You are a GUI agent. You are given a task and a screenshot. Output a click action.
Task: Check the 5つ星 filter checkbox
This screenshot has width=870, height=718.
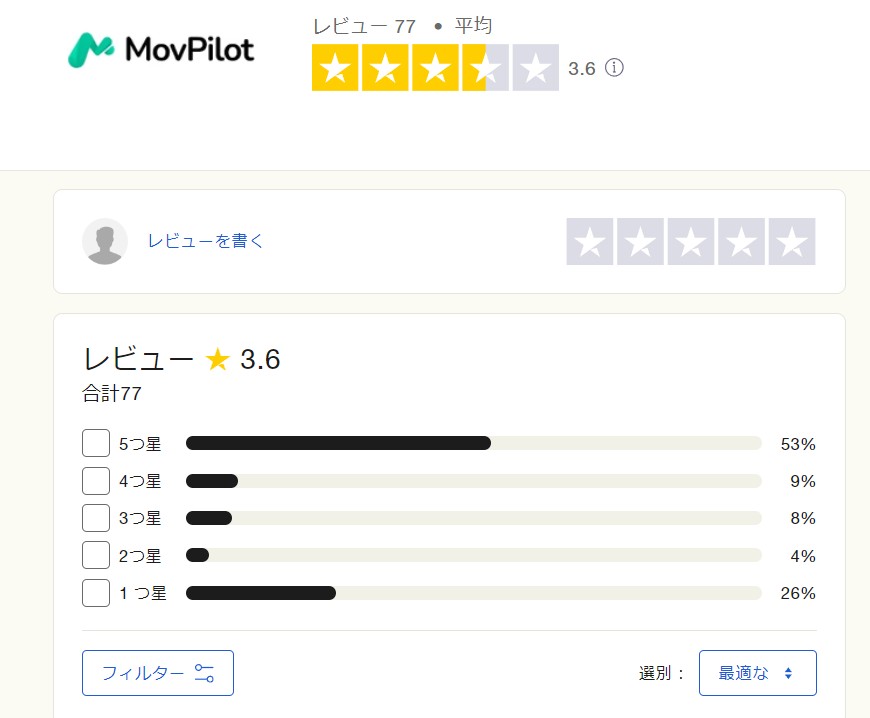96,443
